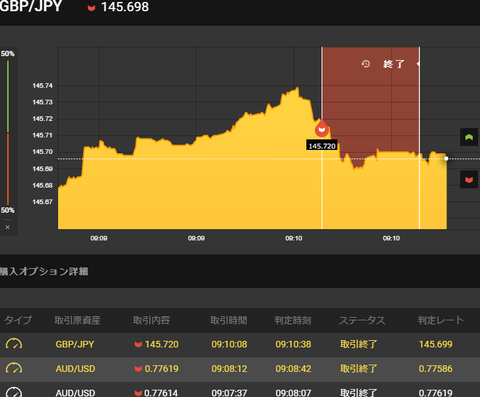480x397 pixels.
Task: Click the 145.67 price axis label
Action: pos(42,202)
